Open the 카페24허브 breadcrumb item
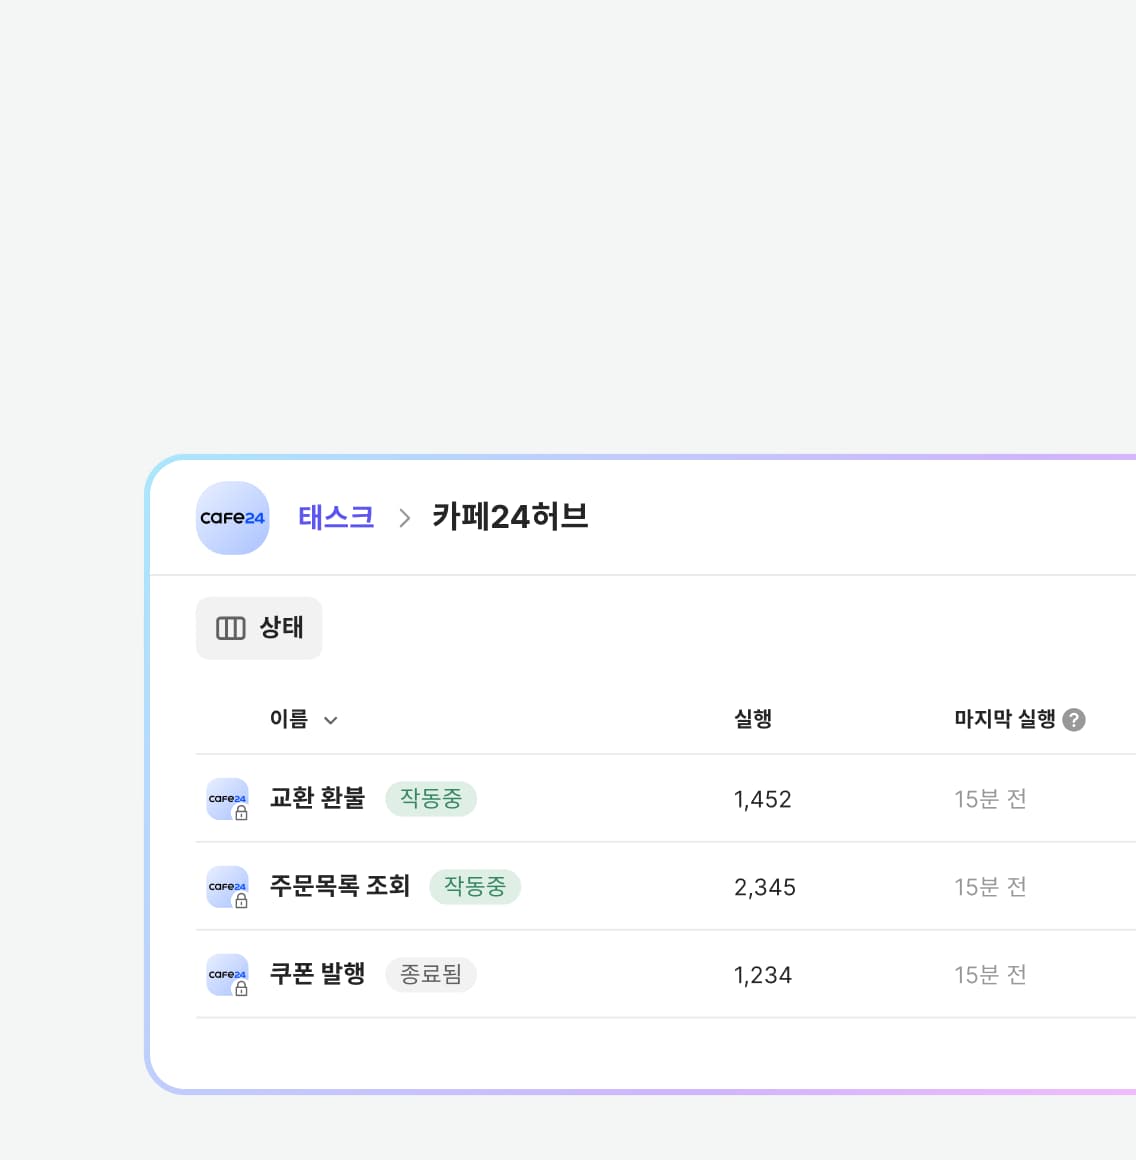This screenshot has height=1160, width=1136. 510,517
